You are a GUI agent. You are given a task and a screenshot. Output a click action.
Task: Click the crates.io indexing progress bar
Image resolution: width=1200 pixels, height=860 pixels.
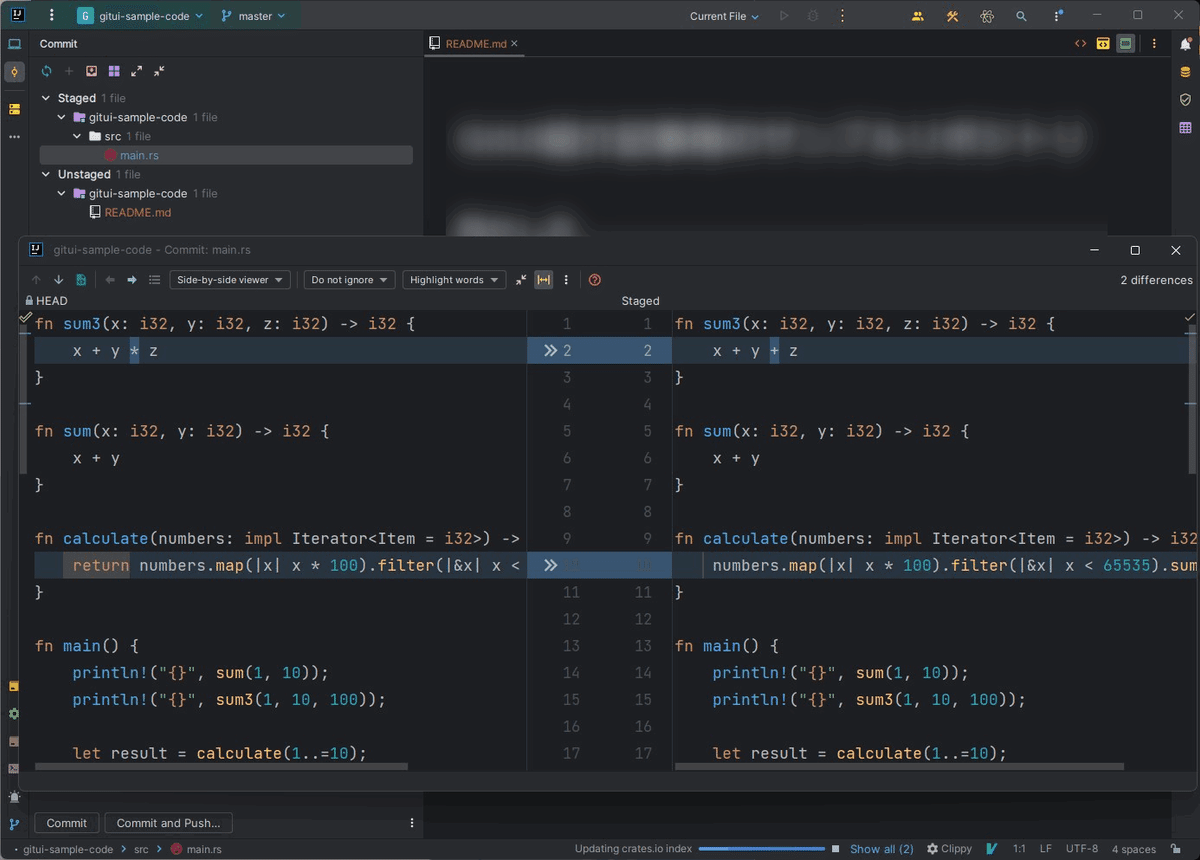[x=763, y=848]
